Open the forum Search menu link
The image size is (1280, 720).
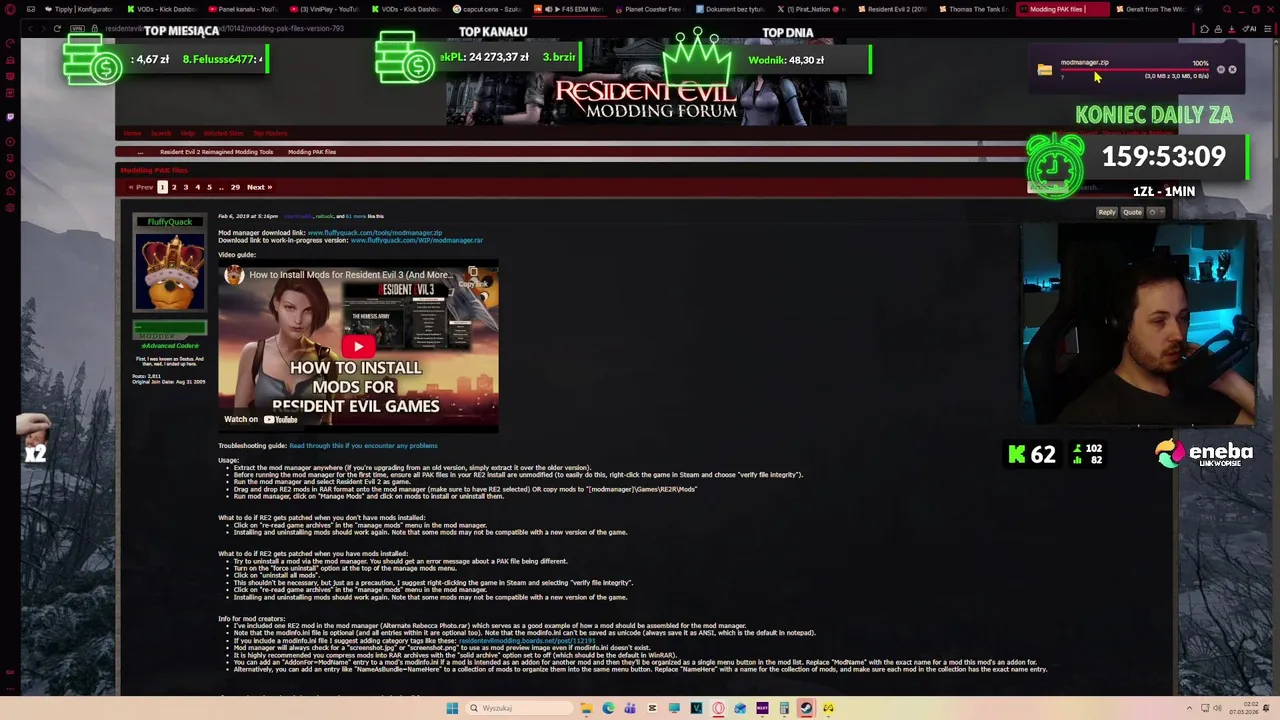click(161, 133)
